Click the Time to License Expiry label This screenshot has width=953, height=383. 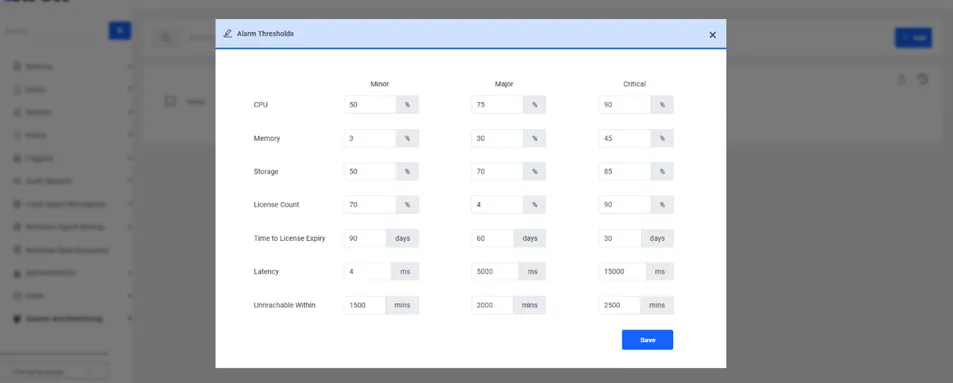pyautogui.click(x=289, y=238)
